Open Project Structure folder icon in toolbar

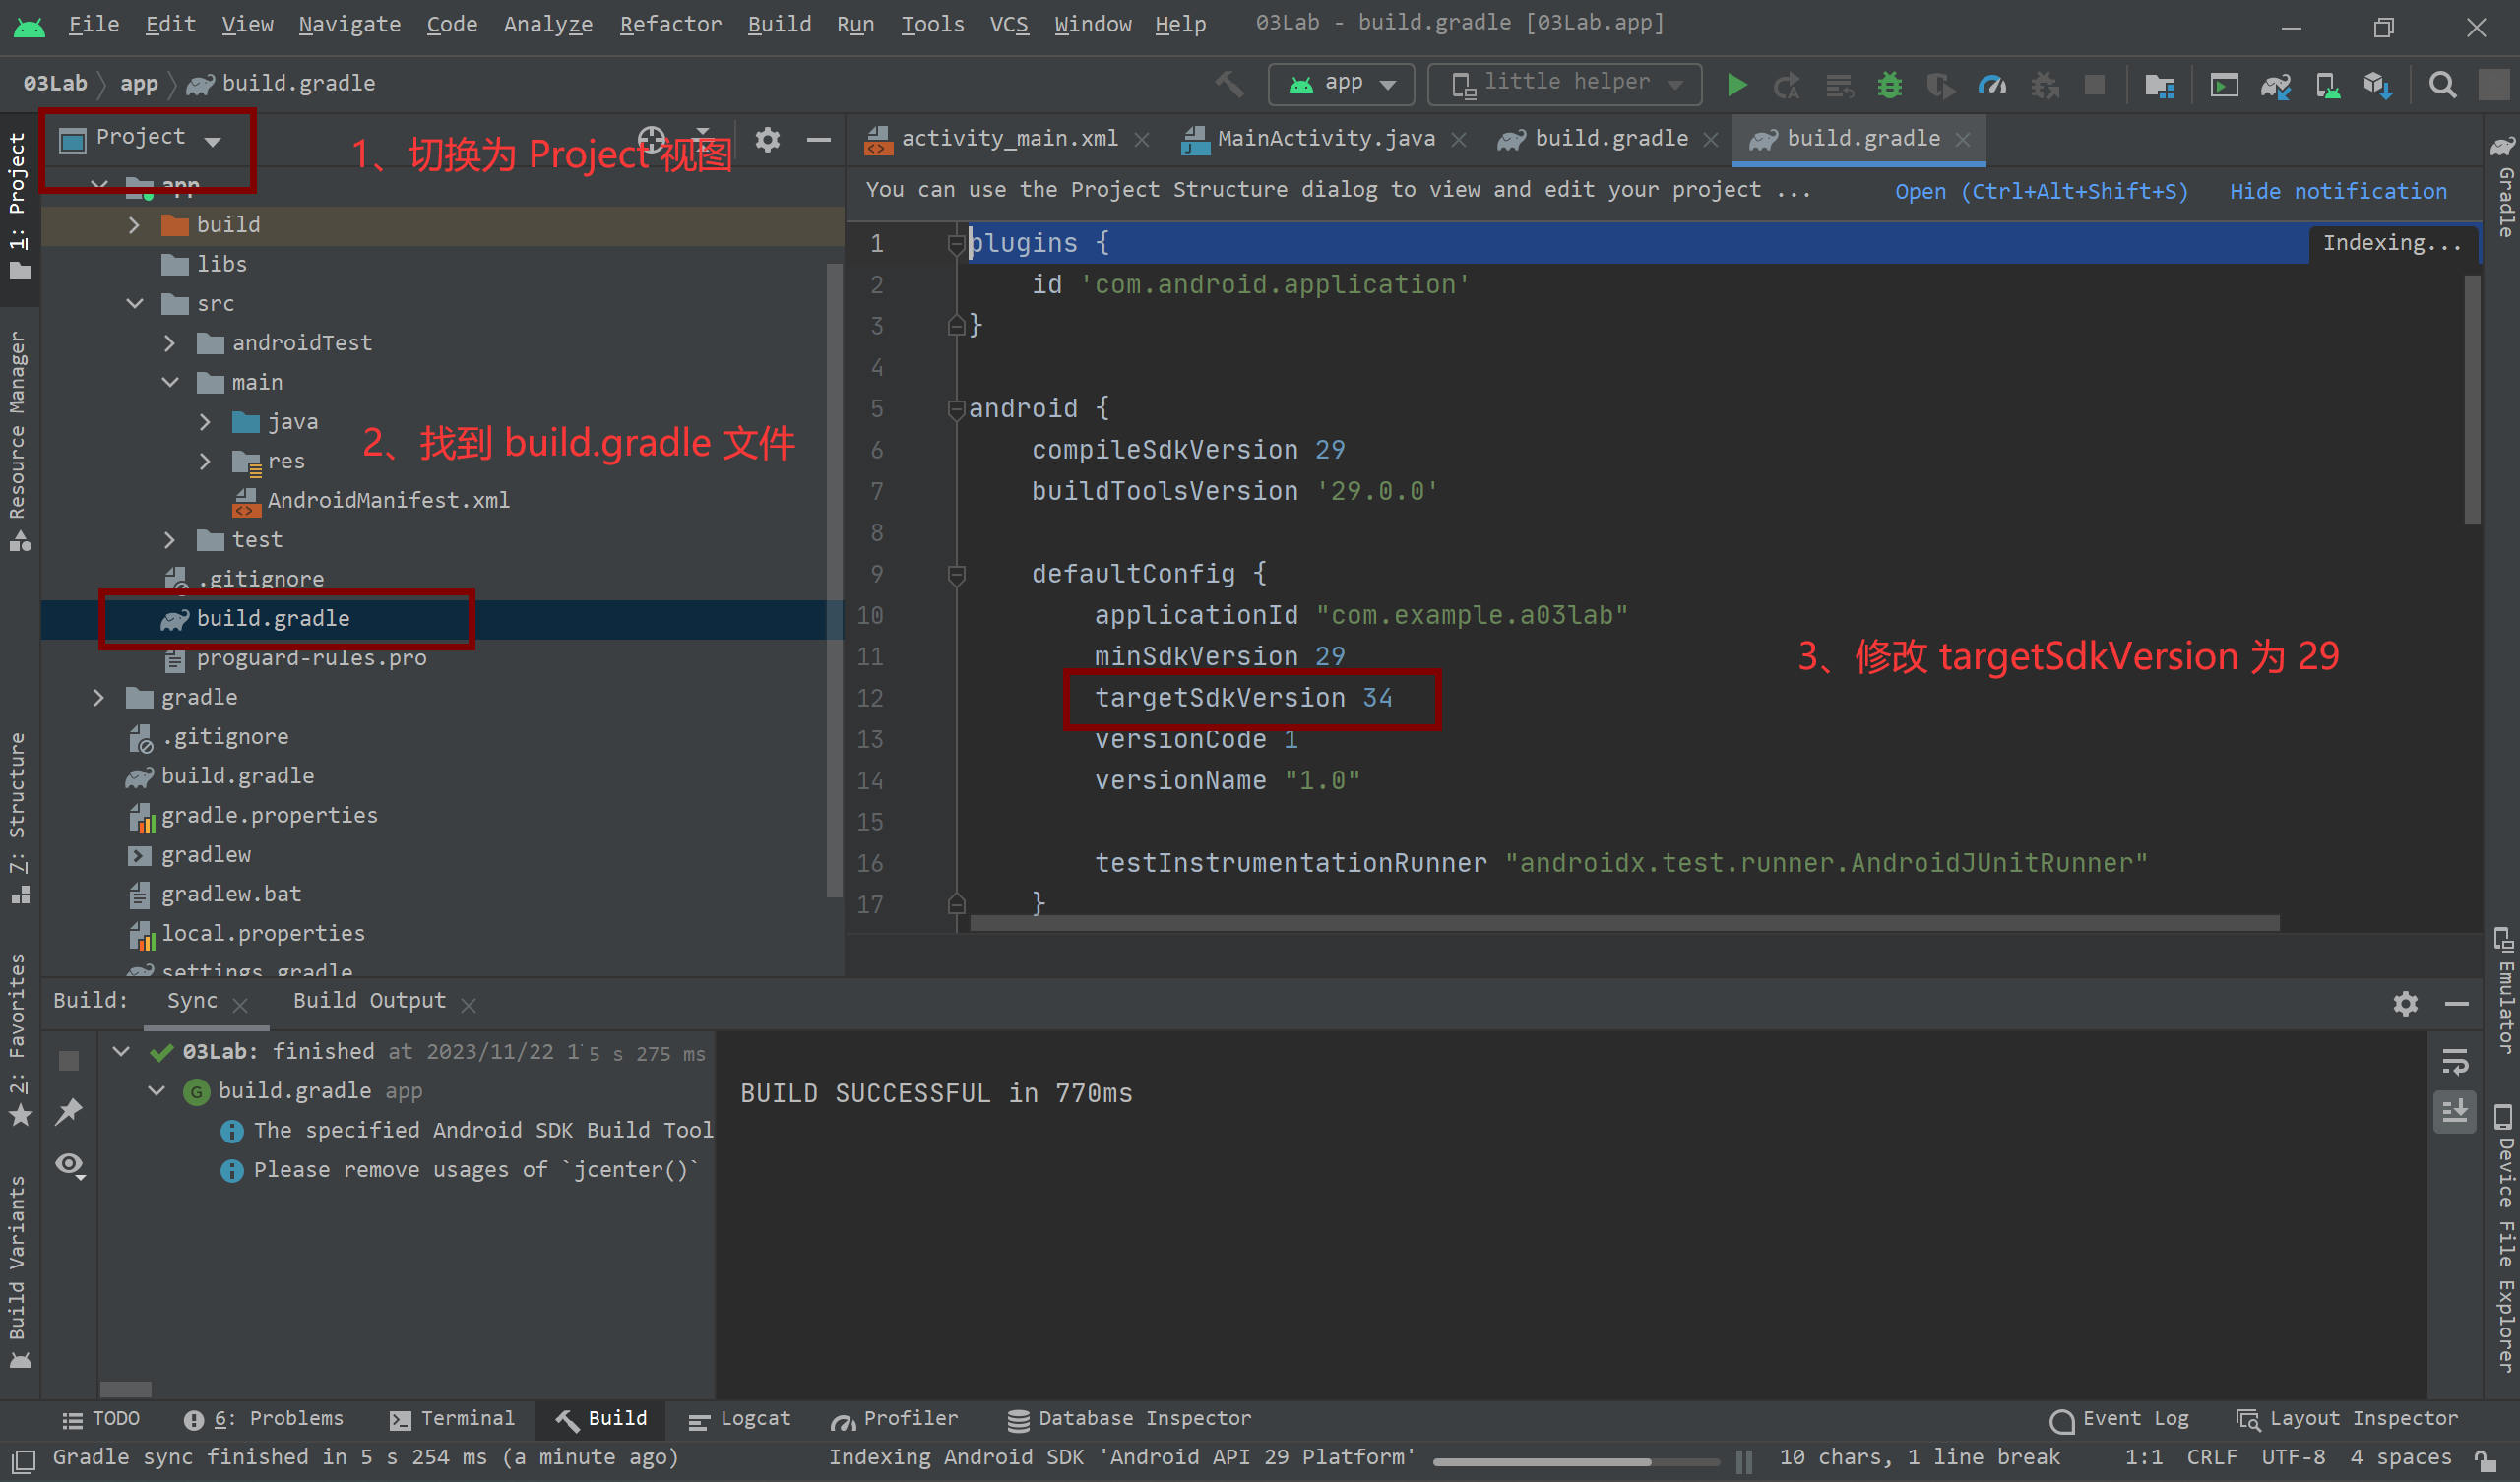(x=2160, y=85)
